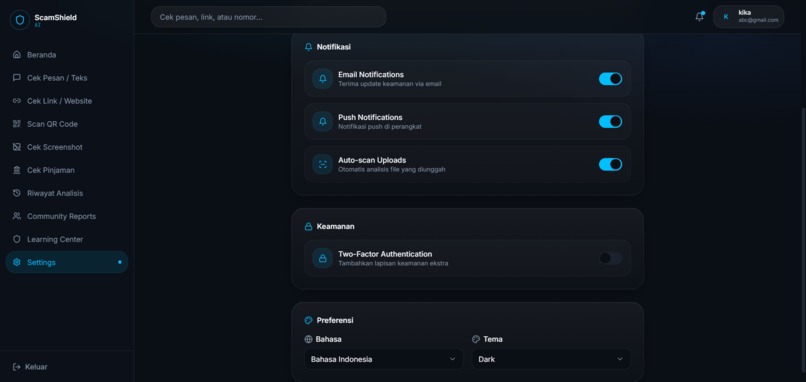Viewport: 806px width, 382px height.
Task: Click the Keamanan section lock icon
Action: pyautogui.click(x=308, y=226)
